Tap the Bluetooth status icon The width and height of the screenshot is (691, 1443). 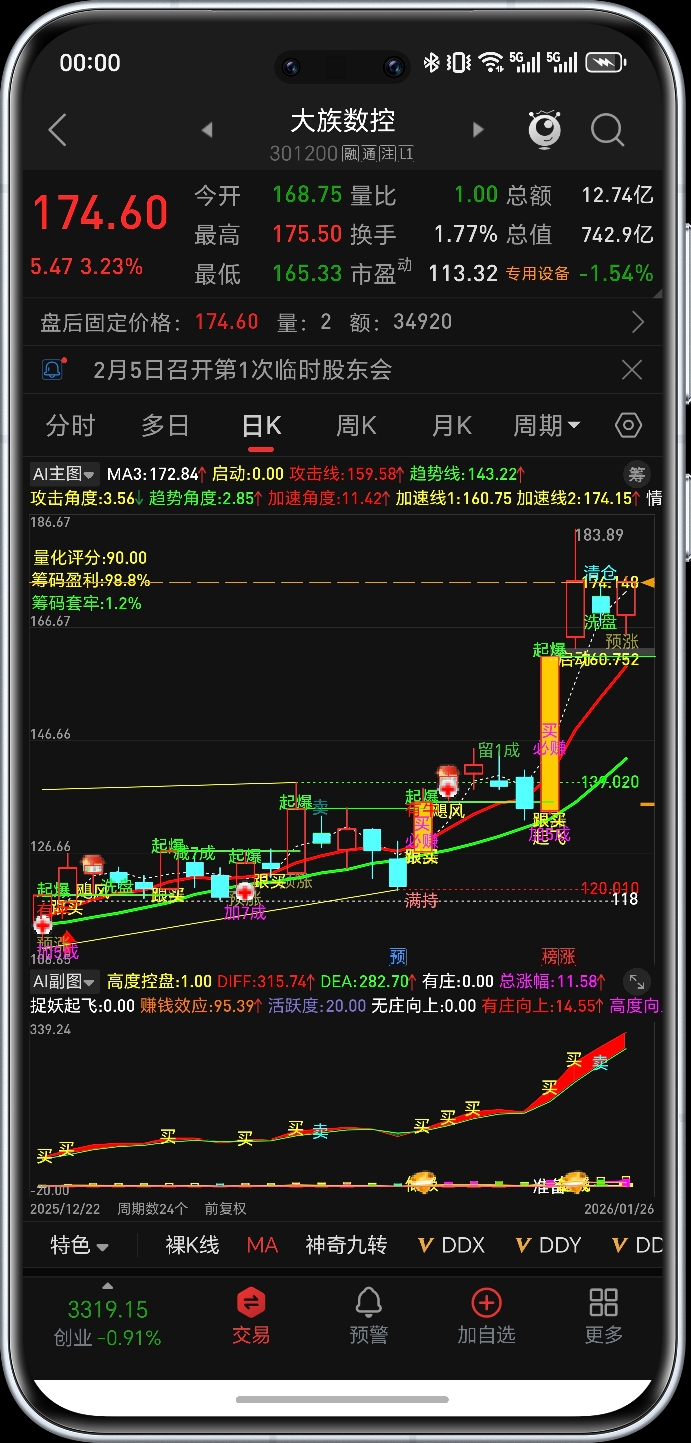[432, 63]
